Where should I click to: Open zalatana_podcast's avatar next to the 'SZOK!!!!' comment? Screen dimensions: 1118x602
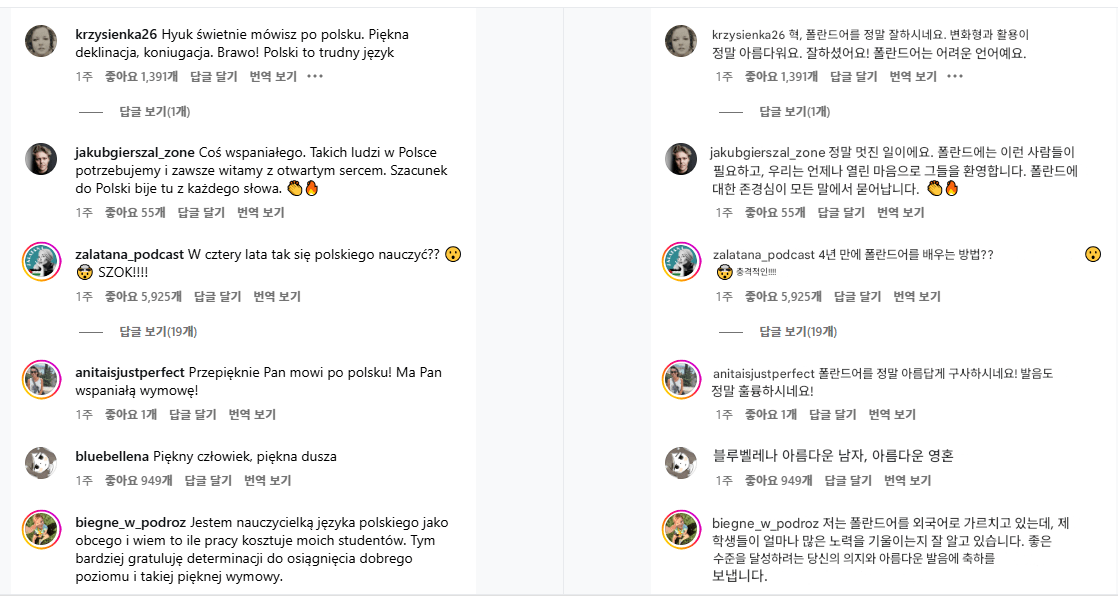click(40, 260)
